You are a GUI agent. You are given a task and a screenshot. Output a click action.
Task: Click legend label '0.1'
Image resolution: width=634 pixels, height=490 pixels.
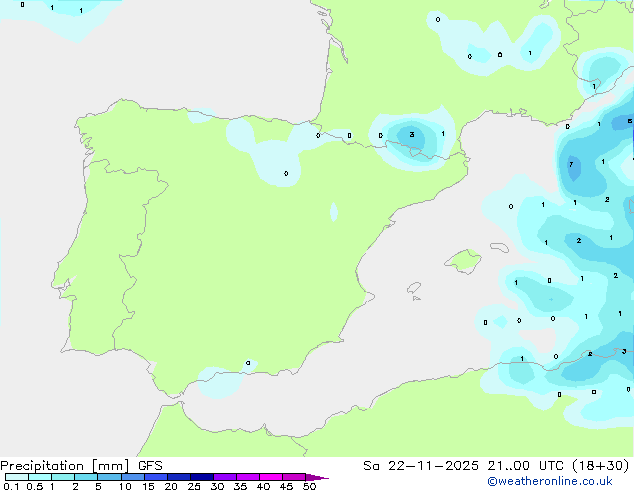click(11, 486)
